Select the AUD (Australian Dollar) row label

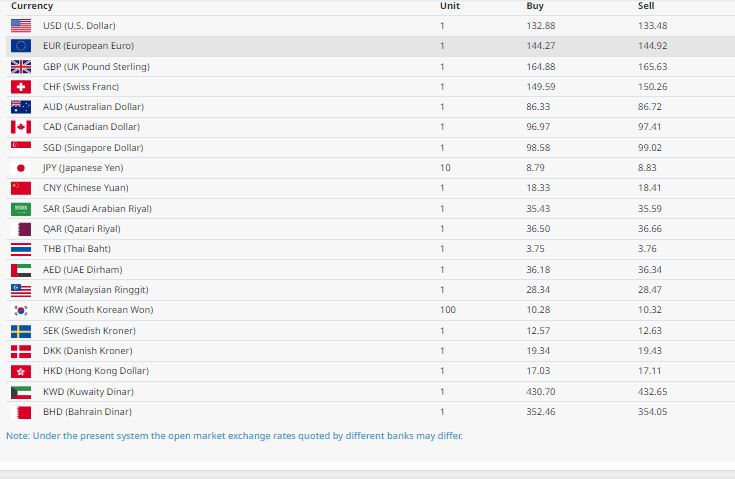click(93, 107)
